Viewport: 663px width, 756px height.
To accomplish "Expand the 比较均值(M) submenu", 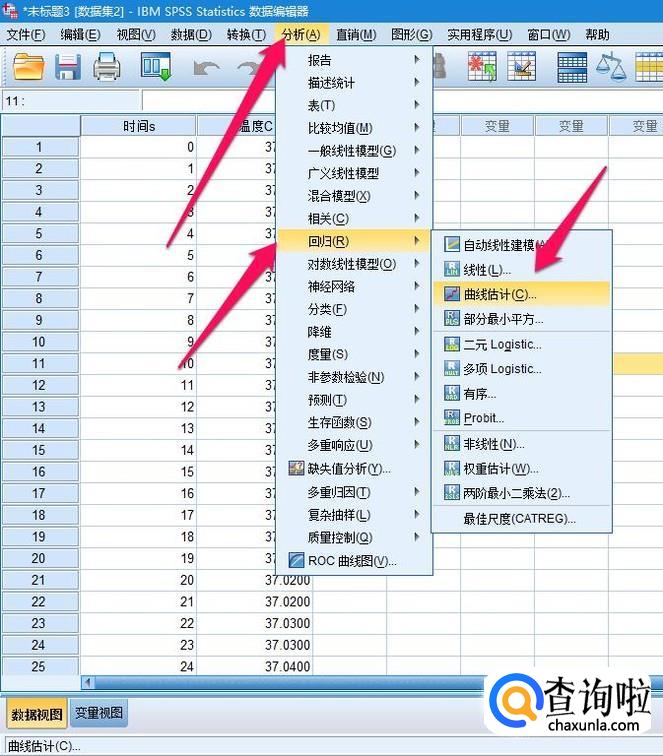I will click(354, 128).
